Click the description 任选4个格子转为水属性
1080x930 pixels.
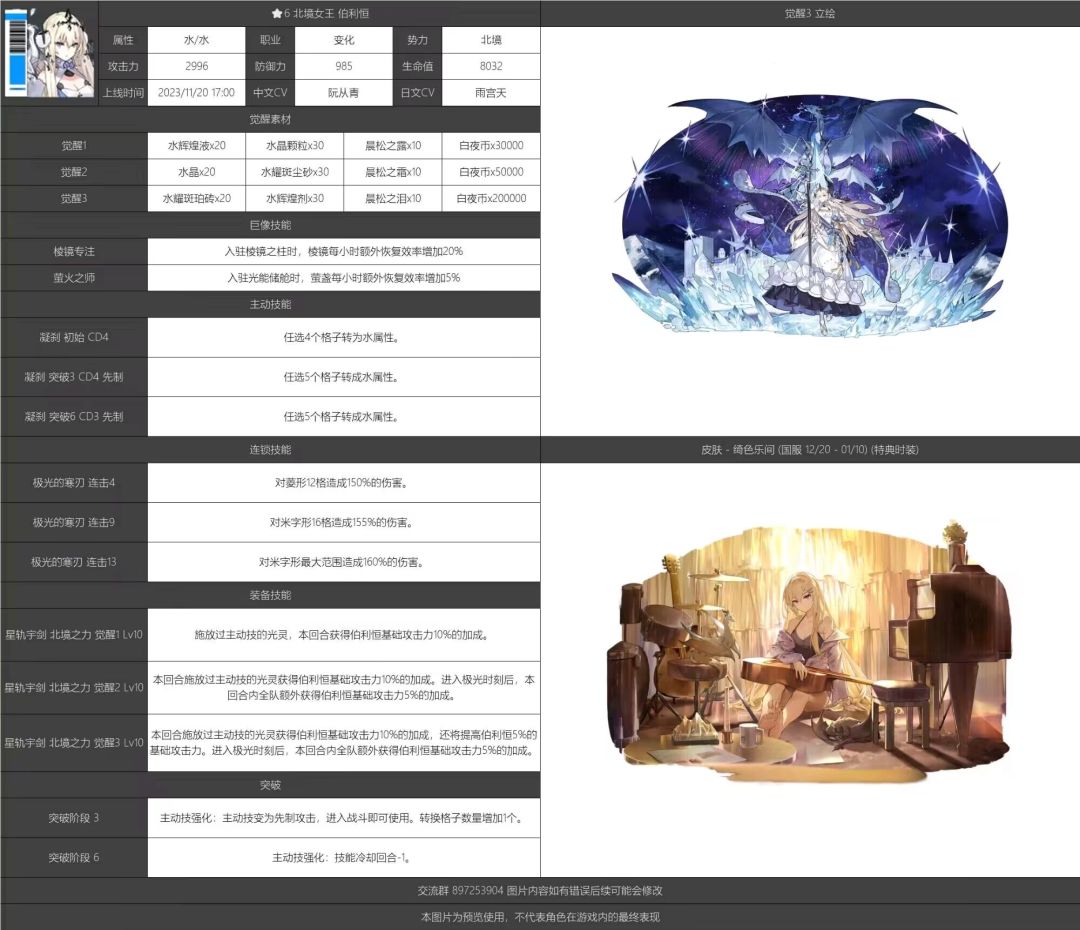click(x=342, y=337)
